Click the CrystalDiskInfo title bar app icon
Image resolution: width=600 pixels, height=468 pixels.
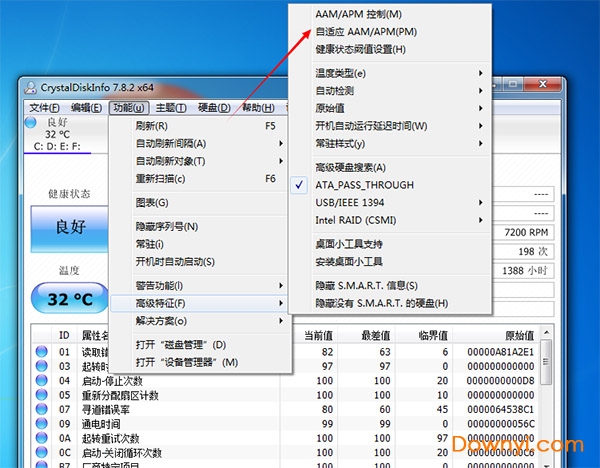32,88
